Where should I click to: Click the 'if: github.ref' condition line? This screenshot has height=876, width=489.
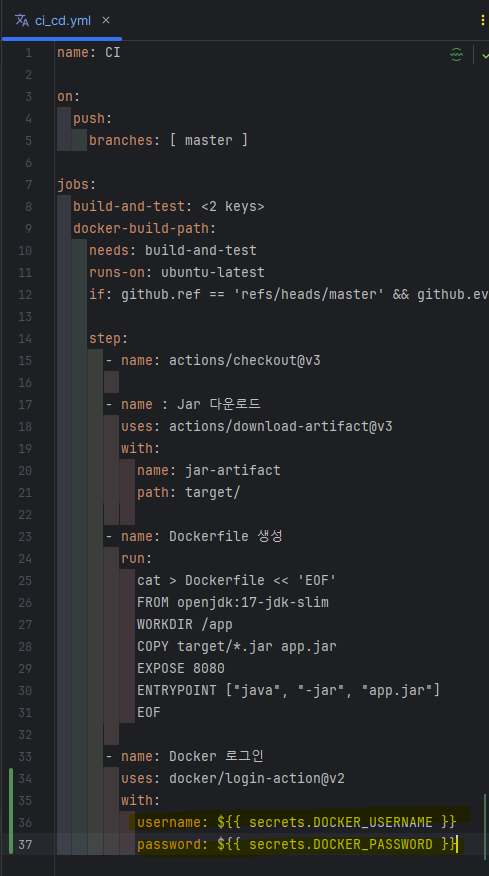click(289, 294)
